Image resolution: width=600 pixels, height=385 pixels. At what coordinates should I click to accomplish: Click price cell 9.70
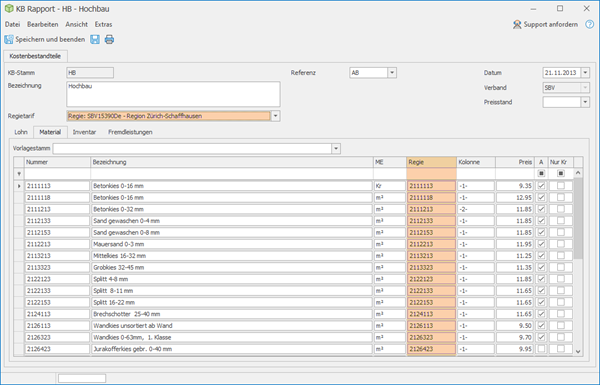(515, 337)
